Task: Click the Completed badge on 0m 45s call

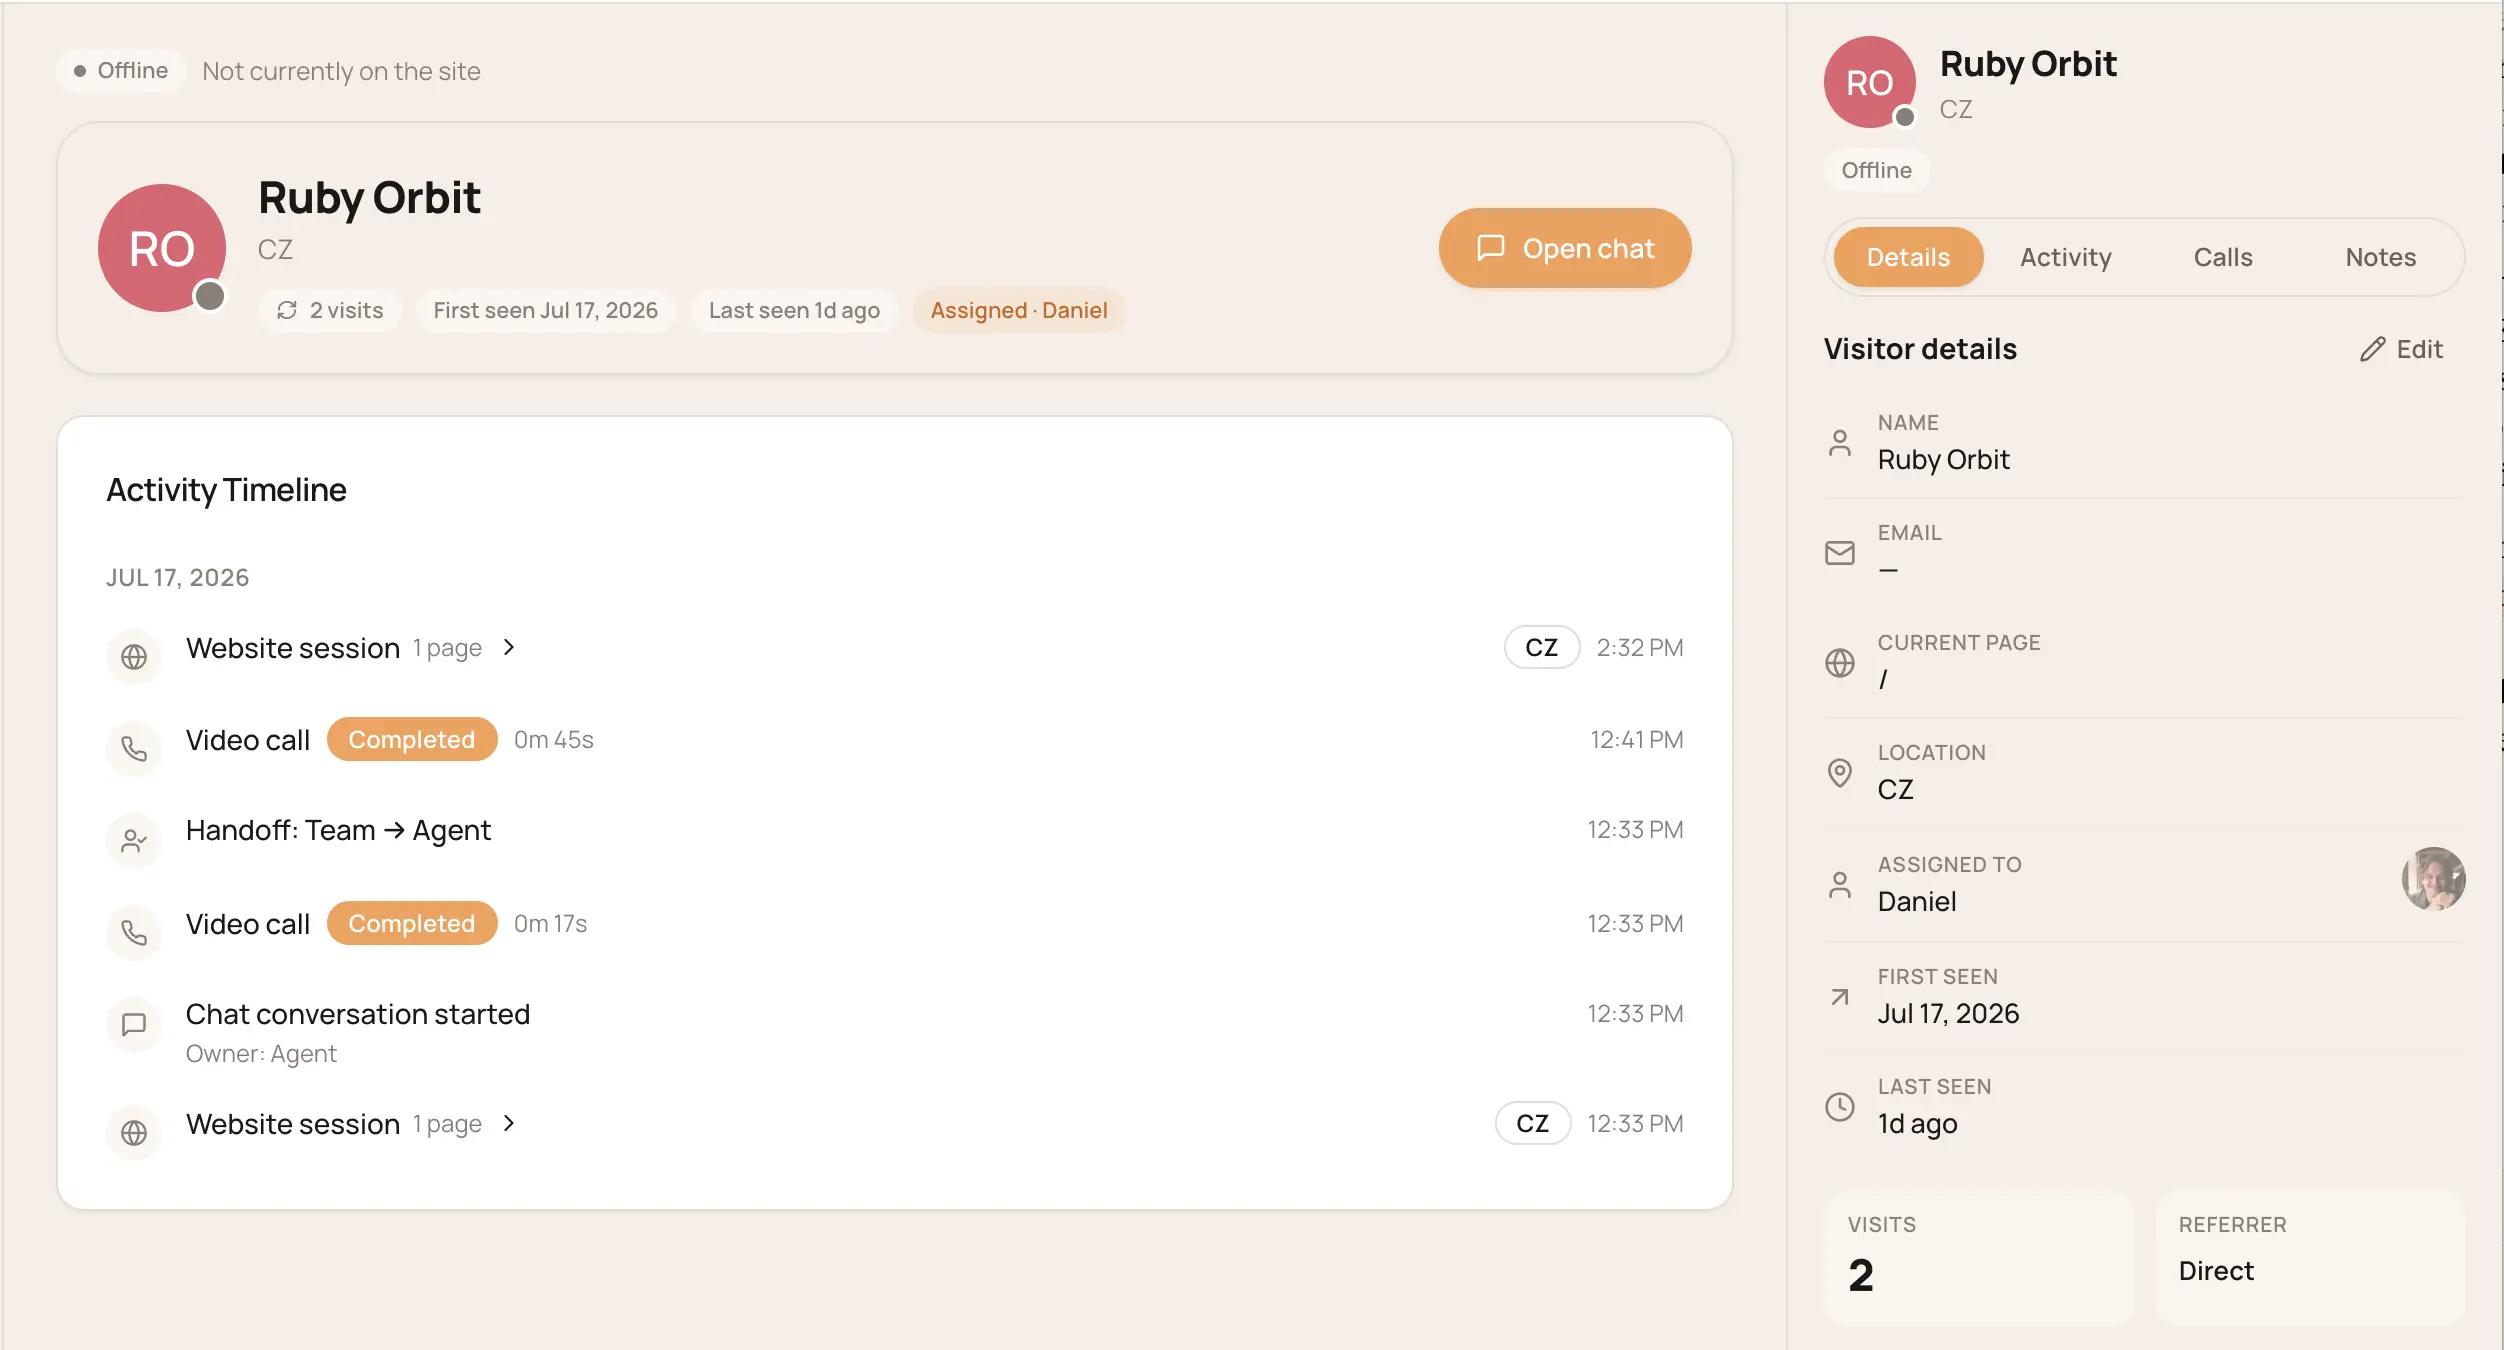Action: tap(411, 739)
